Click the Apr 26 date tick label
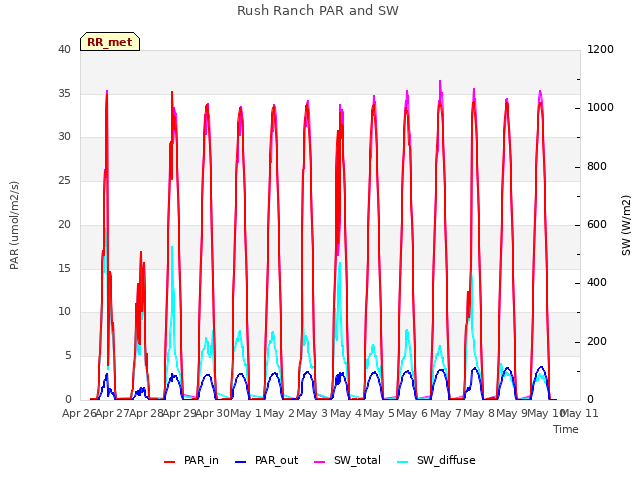Image resolution: width=640 pixels, height=480 pixels. pos(79,413)
